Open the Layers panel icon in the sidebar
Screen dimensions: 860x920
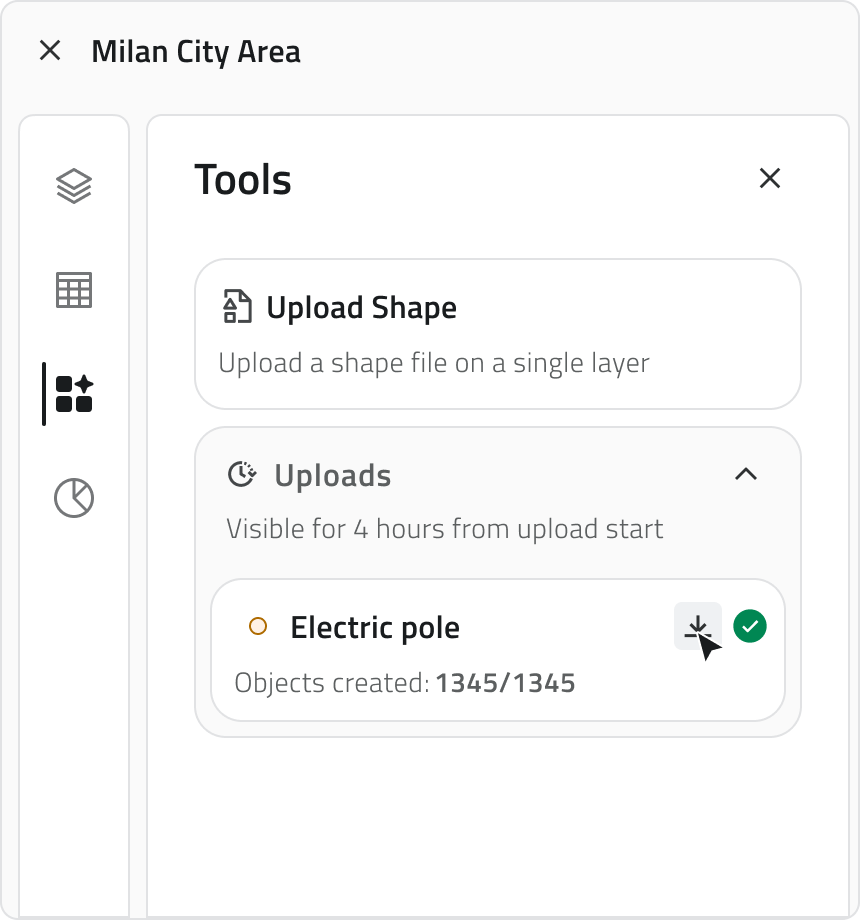(x=74, y=185)
